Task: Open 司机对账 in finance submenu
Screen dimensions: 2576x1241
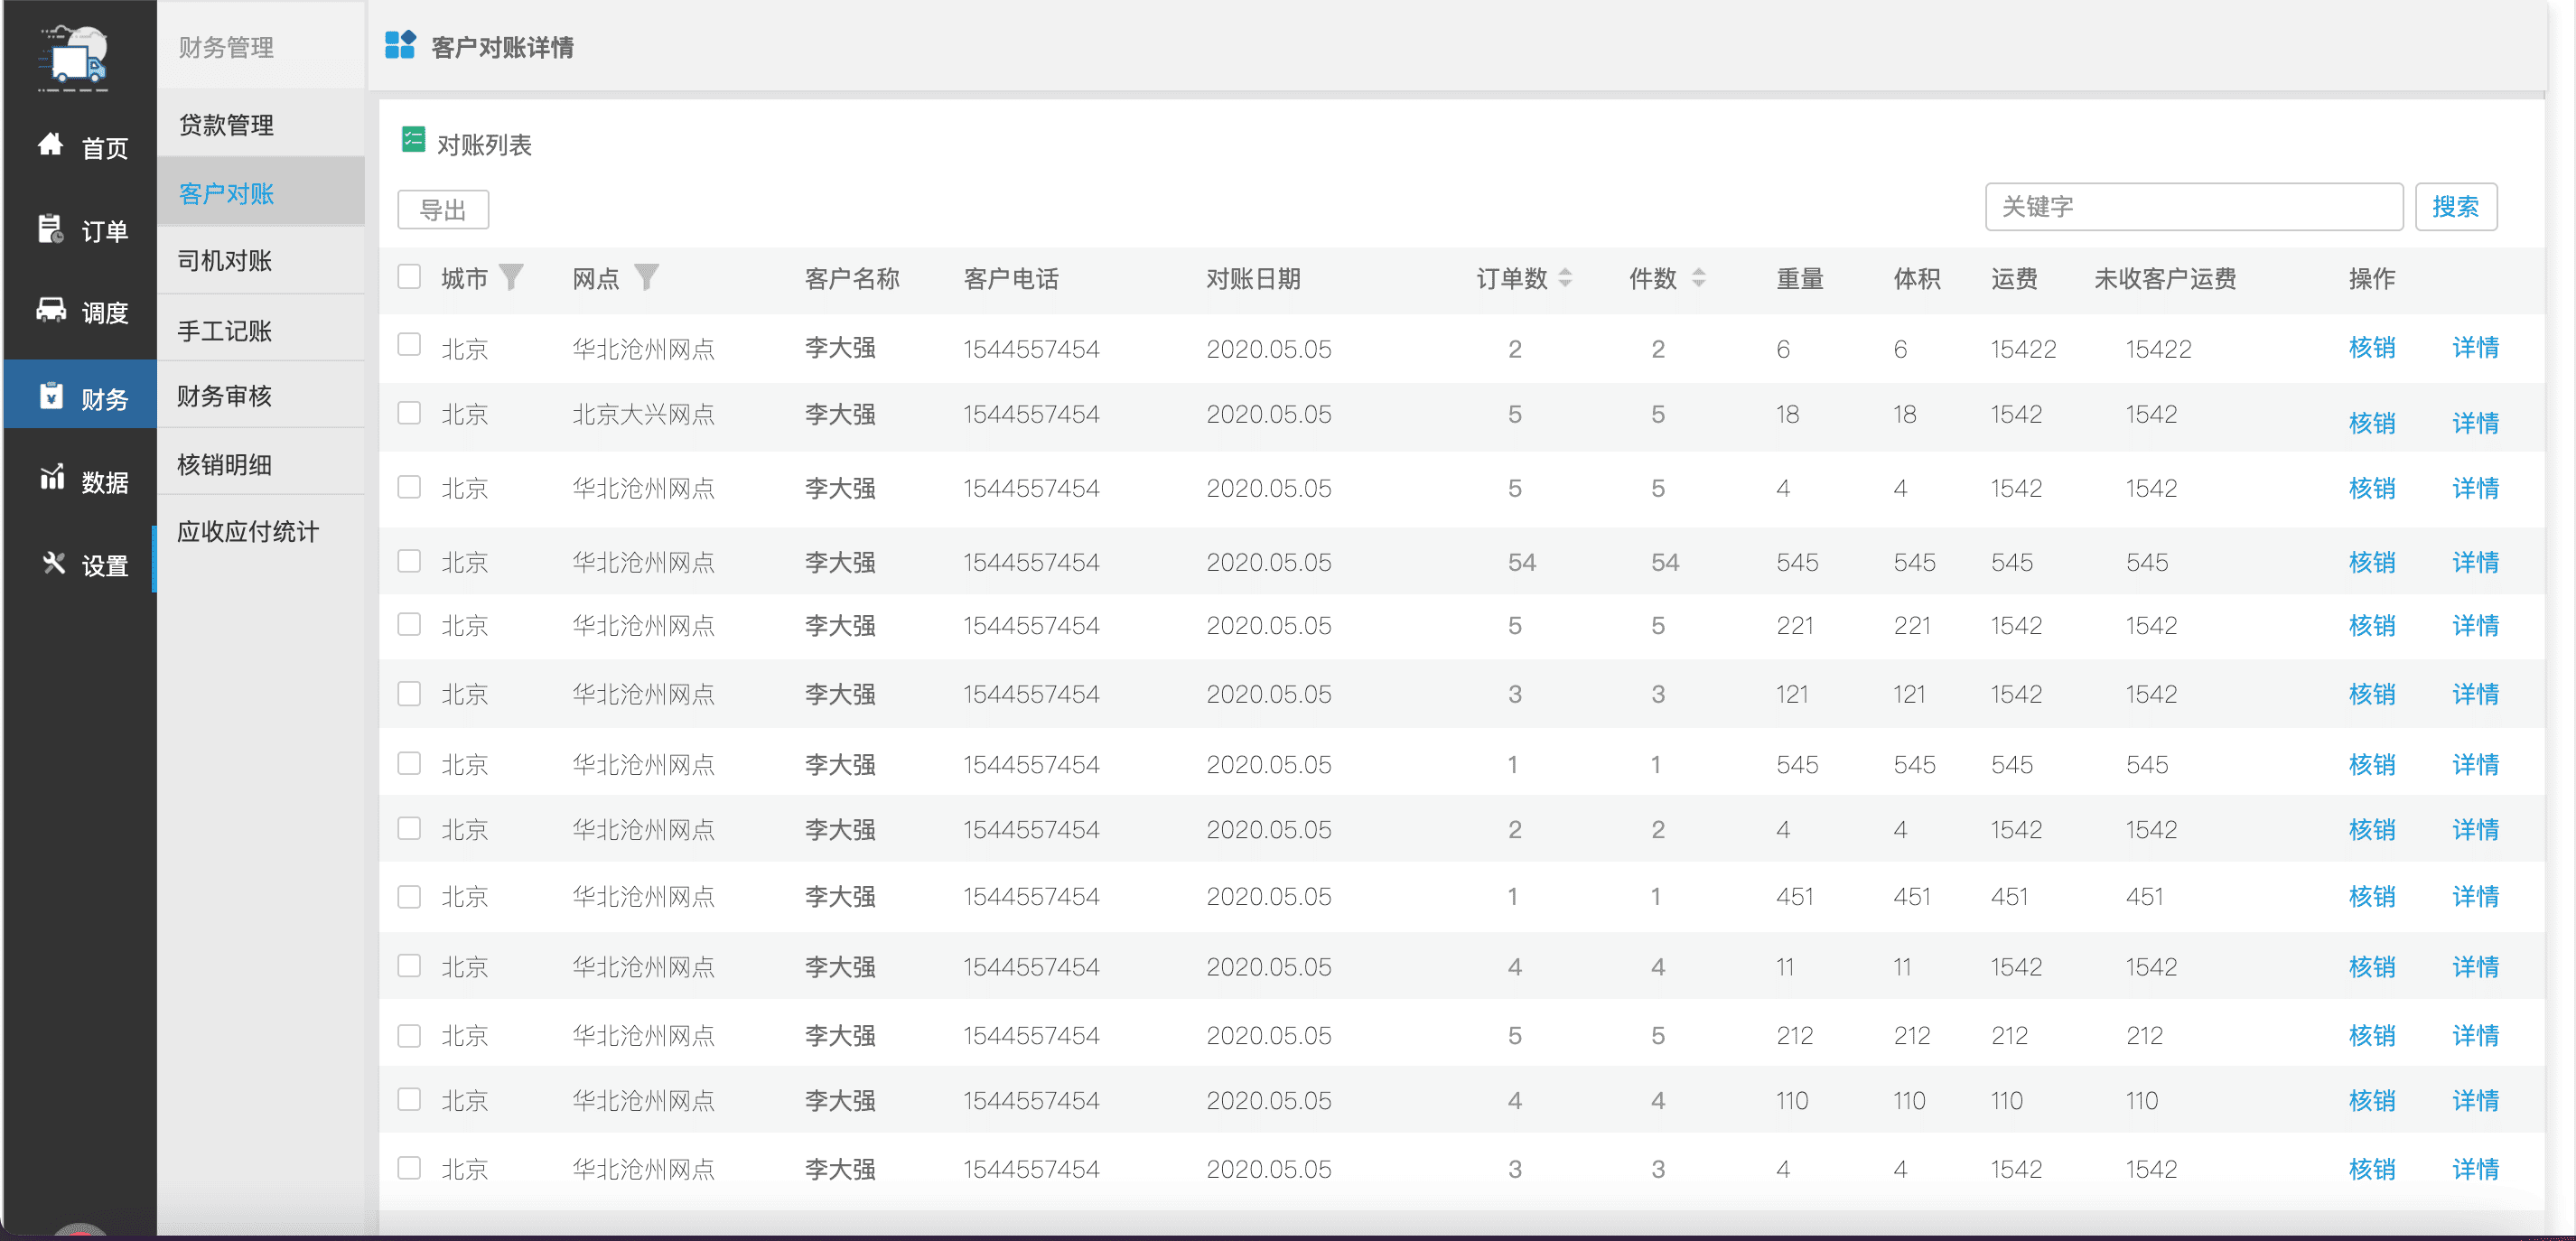Action: point(225,261)
